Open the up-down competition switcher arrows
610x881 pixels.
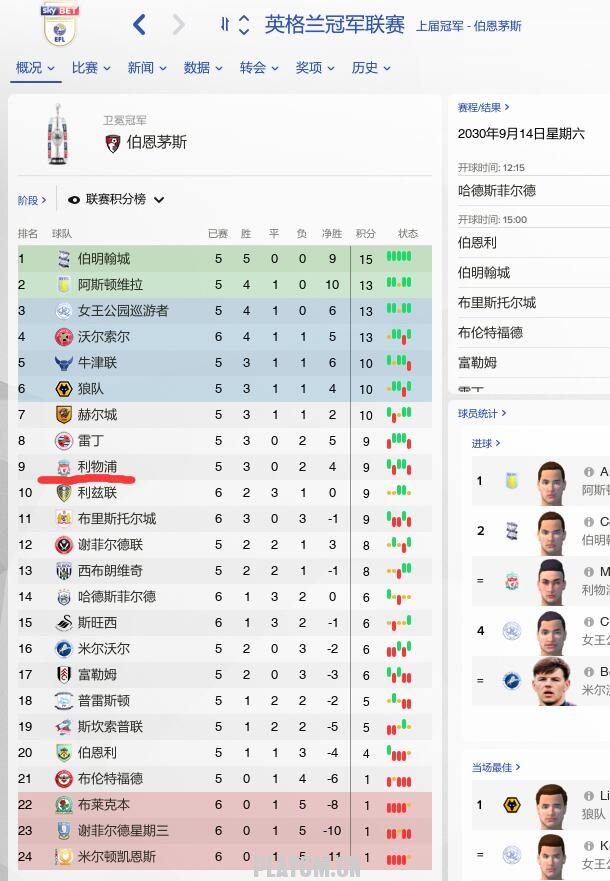[244, 25]
